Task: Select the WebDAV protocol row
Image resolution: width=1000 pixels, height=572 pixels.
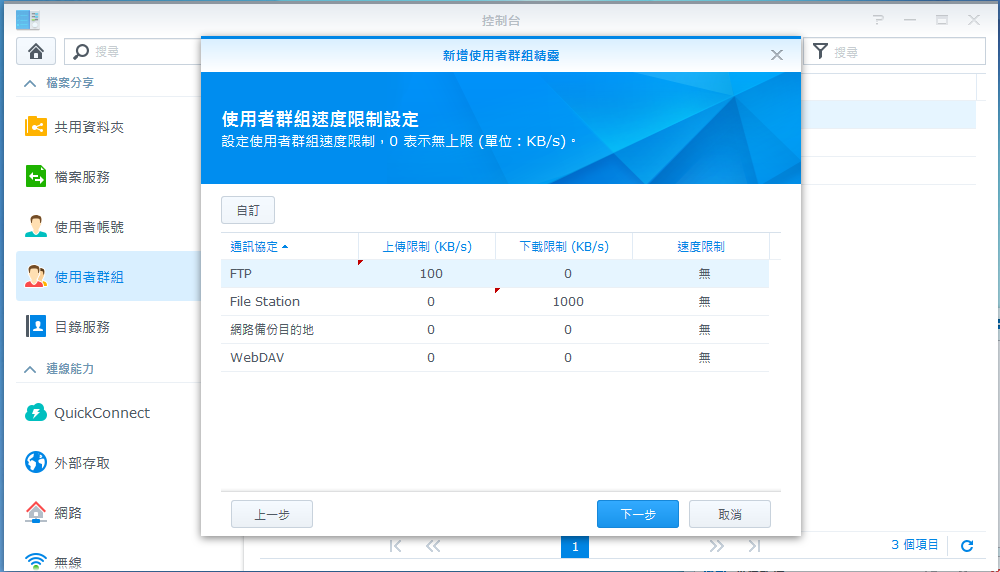Action: (x=495, y=358)
